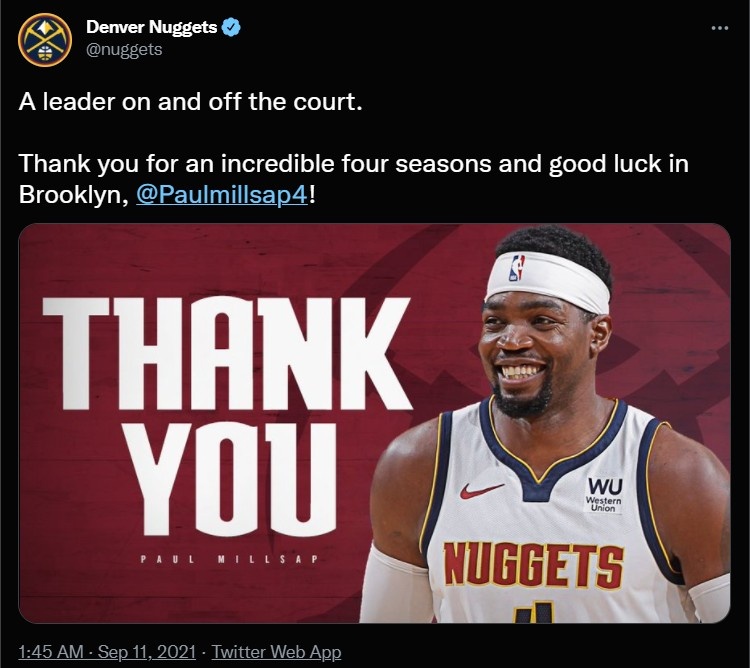Click the NUGGETS lettering on the jersey
750x668 pixels.
coord(533,566)
